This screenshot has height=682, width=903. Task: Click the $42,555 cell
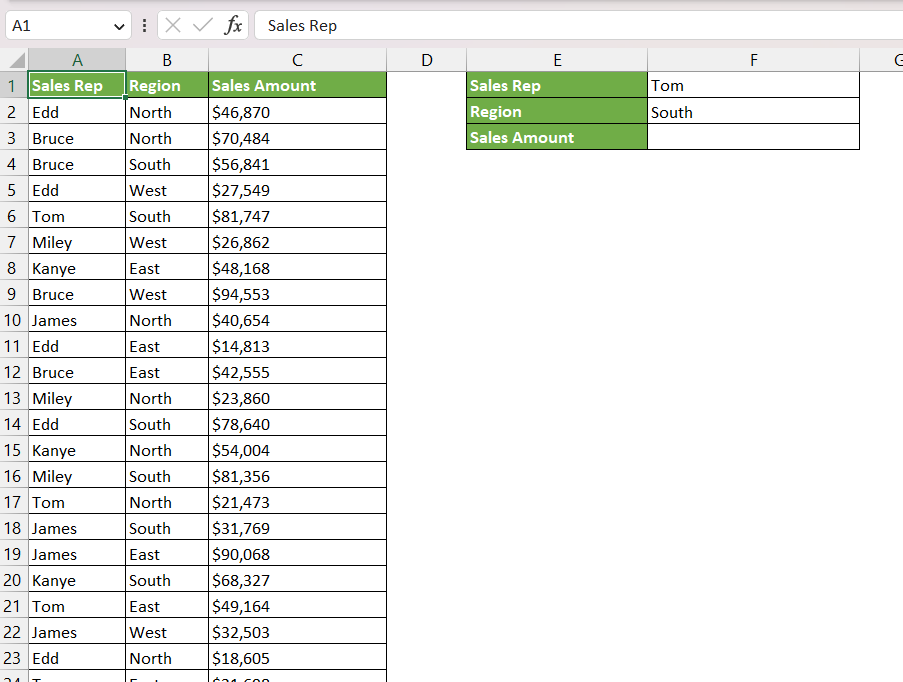tap(297, 372)
